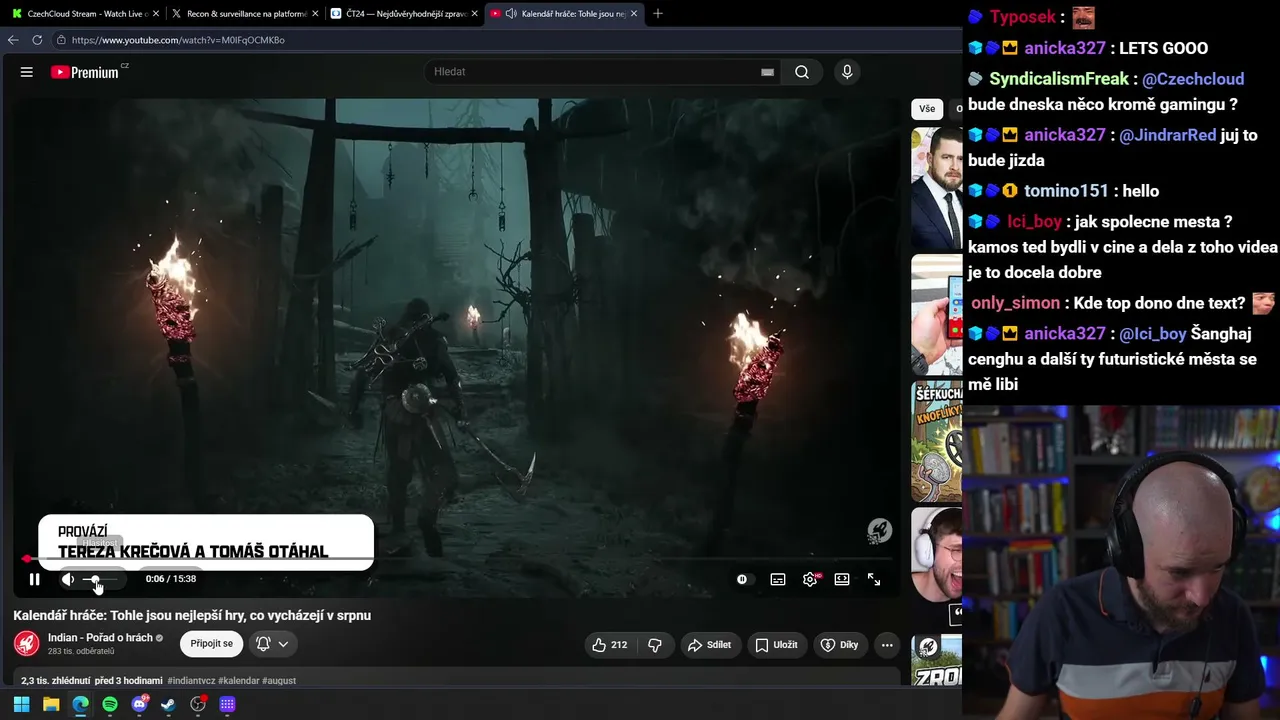1280x720 pixels.
Task: Pause the video
Action: pos(35,579)
